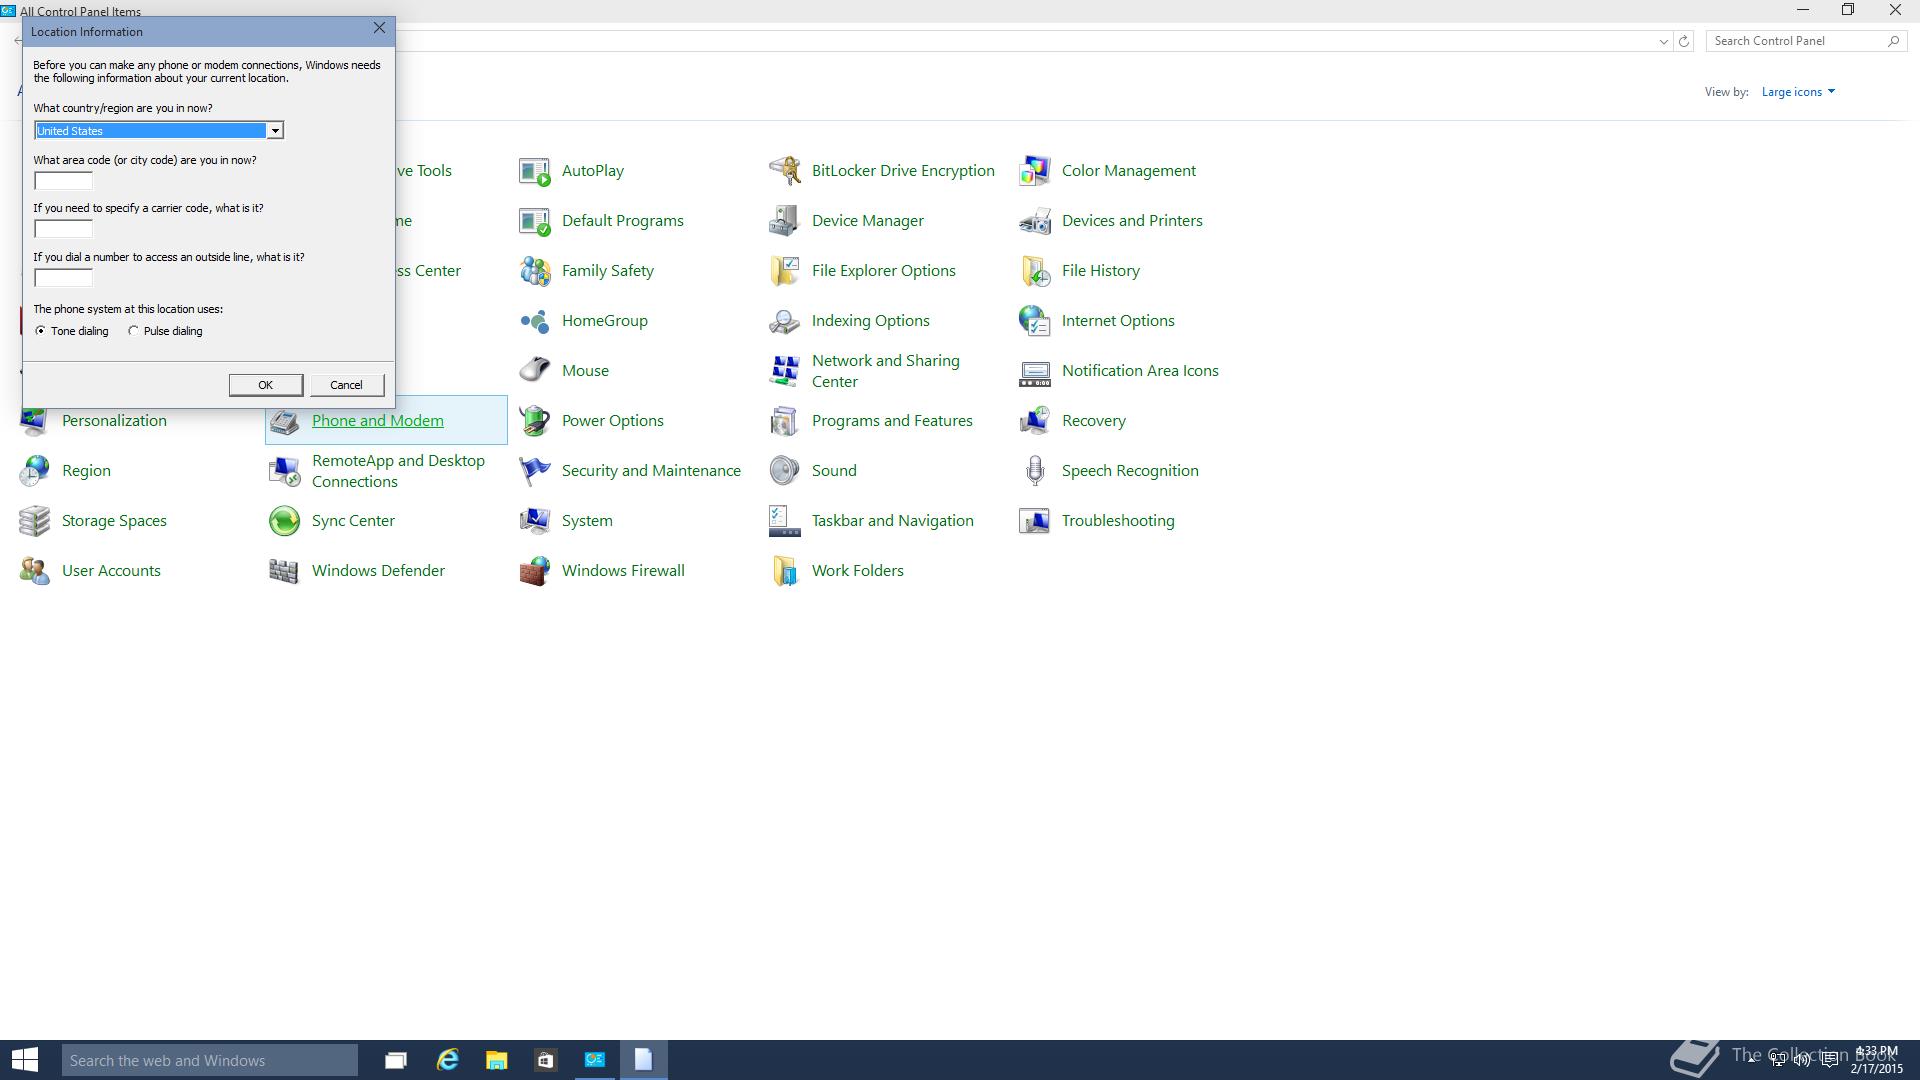Open the BitLocker Drive Encryption icon
Image resolution: width=1920 pixels, height=1080 pixels.
pyautogui.click(x=785, y=171)
